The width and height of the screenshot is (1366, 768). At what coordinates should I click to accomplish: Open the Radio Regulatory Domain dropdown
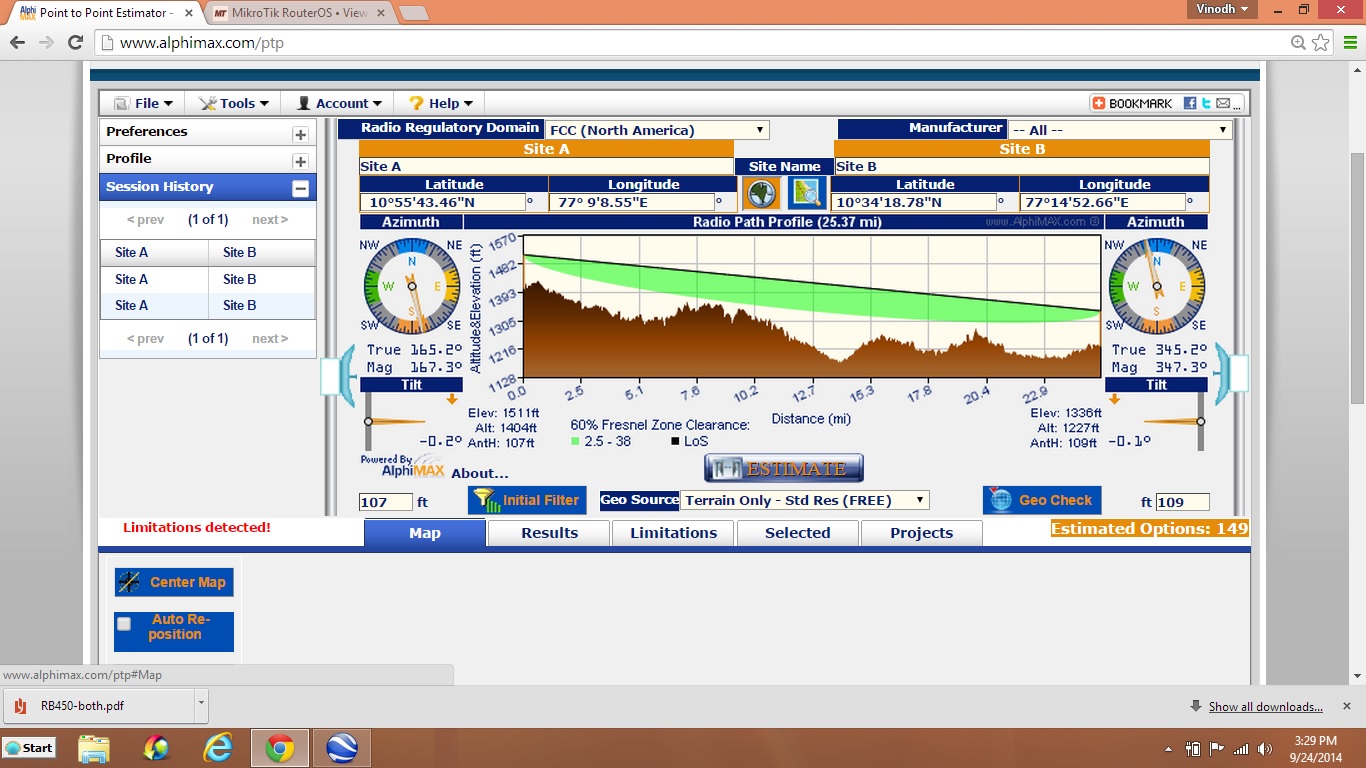point(657,130)
